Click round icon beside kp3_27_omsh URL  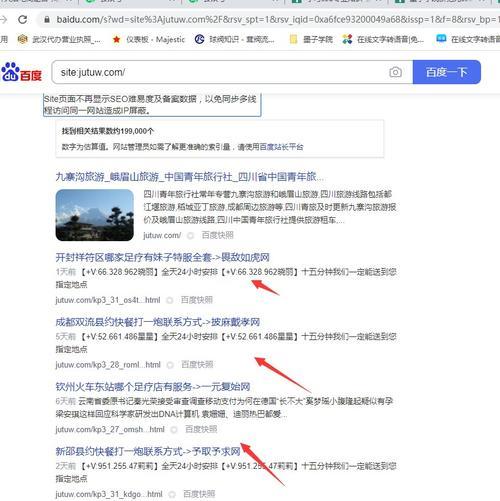pos(174,430)
